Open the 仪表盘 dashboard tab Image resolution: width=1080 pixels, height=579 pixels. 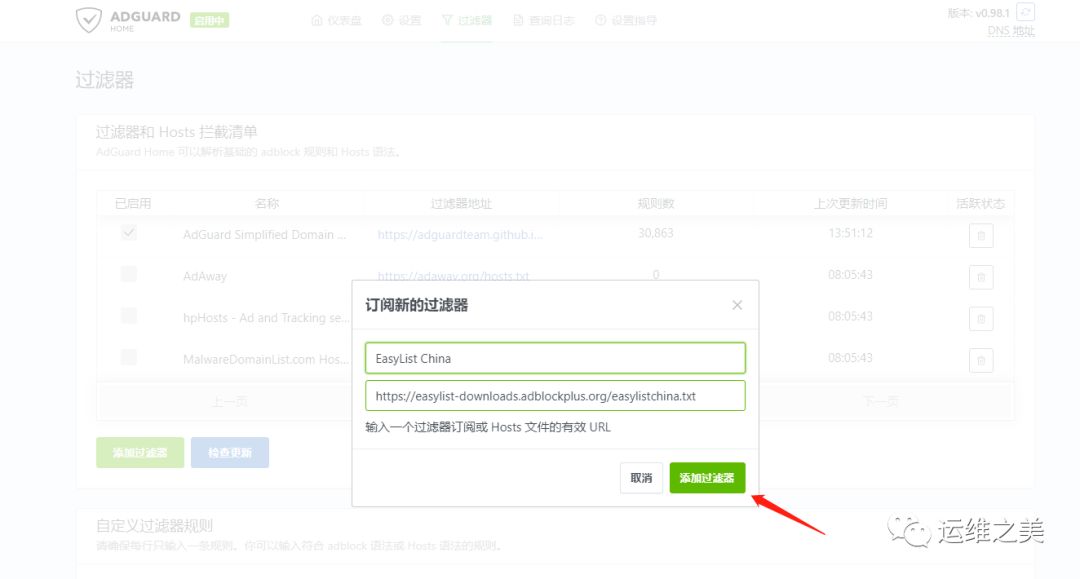[x=336, y=21]
